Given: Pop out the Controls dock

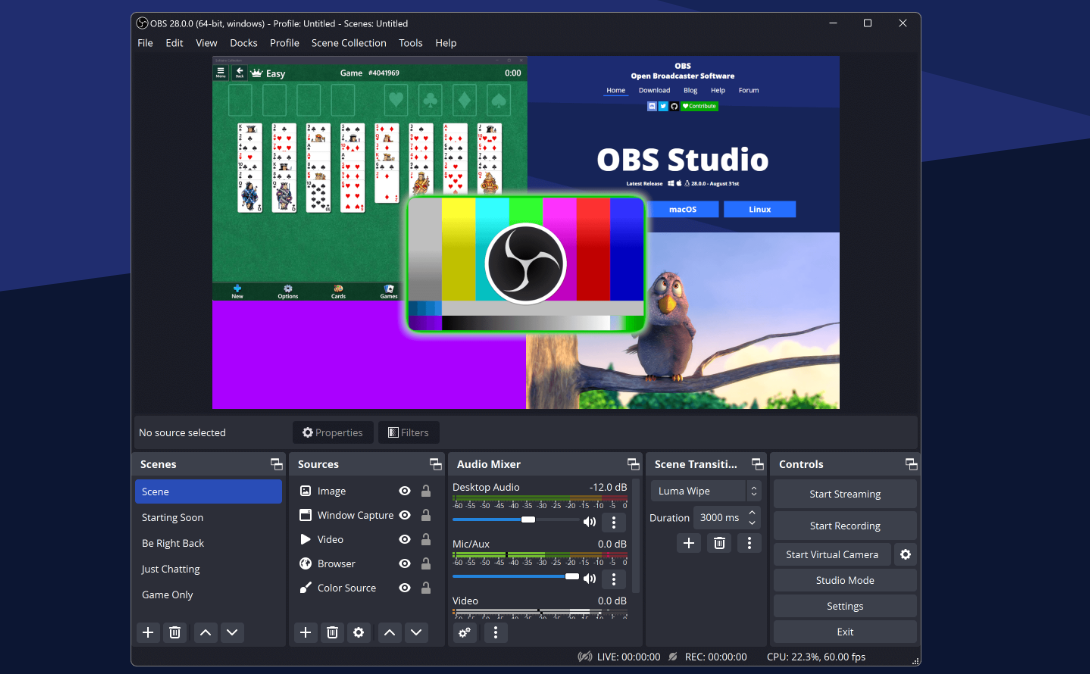Looking at the screenshot, I should click(x=911, y=464).
